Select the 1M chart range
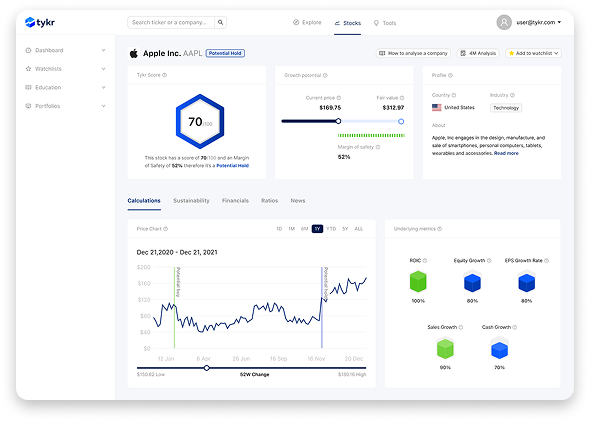This screenshot has width=590, height=422. (291, 229)
